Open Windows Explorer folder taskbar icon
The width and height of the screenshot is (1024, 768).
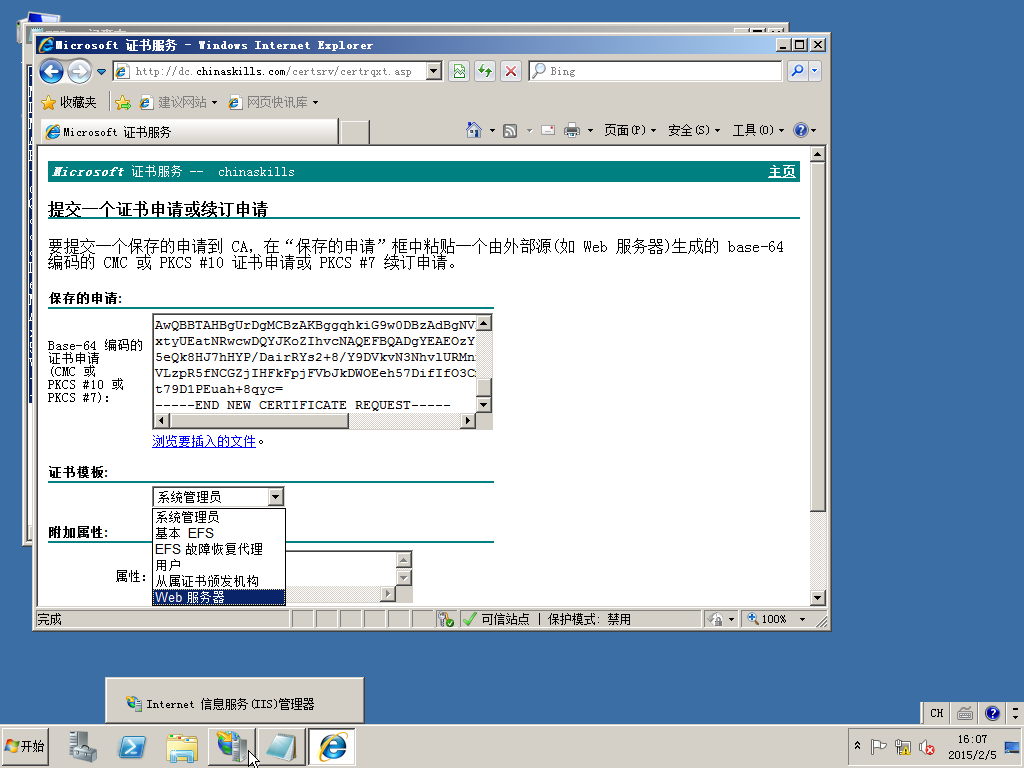(182, 746)
